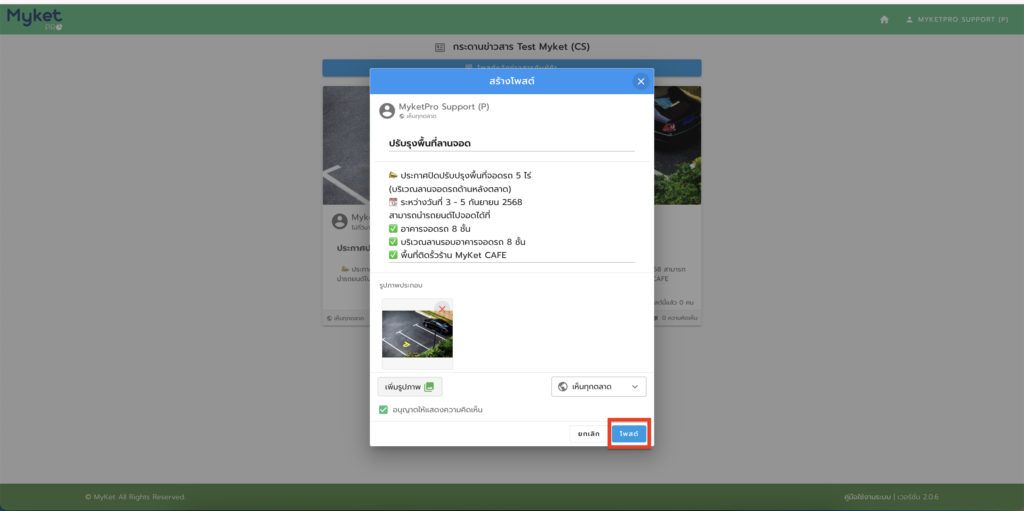1024x511 pixels.
Task: Open the MYKETPRO SUPPORT (P) user menu
Action: coord(957,20)
